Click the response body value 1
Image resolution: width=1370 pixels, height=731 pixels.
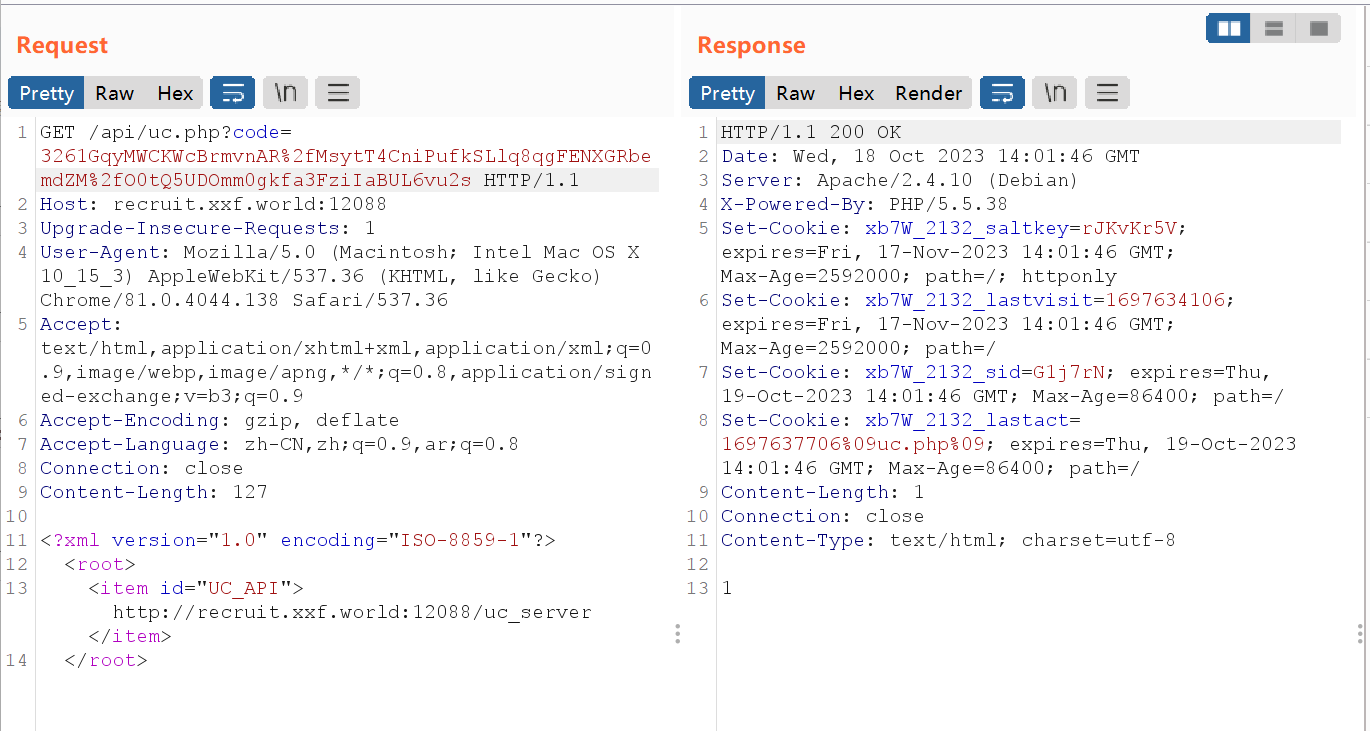pos(726,588)
